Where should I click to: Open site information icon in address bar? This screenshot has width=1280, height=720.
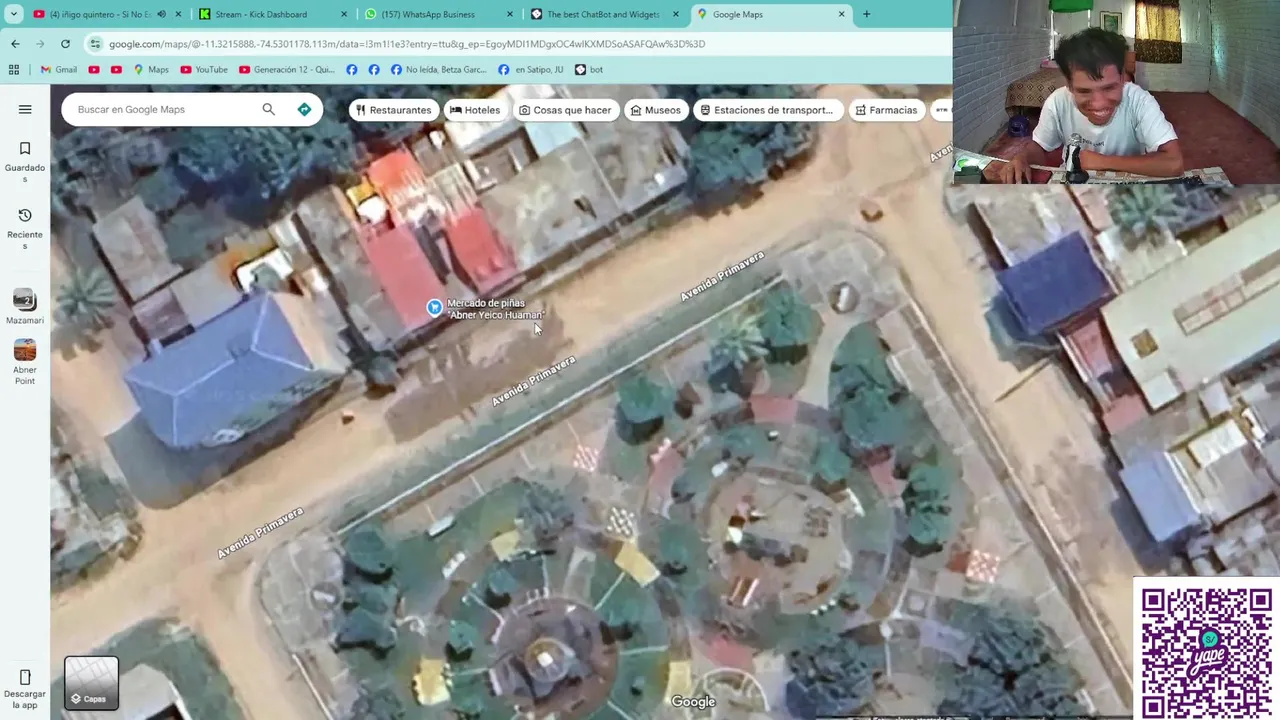[95, 44]
